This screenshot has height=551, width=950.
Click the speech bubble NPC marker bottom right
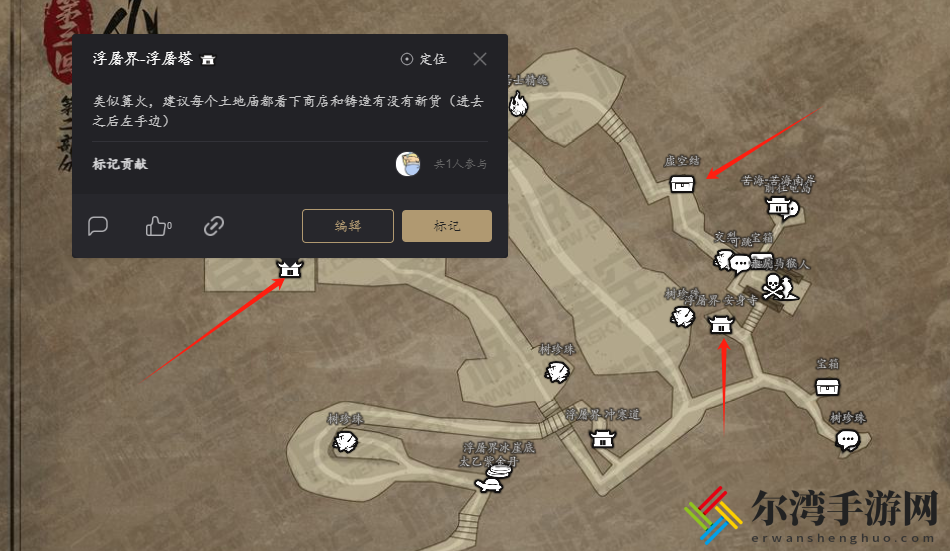tap(848, 439)
